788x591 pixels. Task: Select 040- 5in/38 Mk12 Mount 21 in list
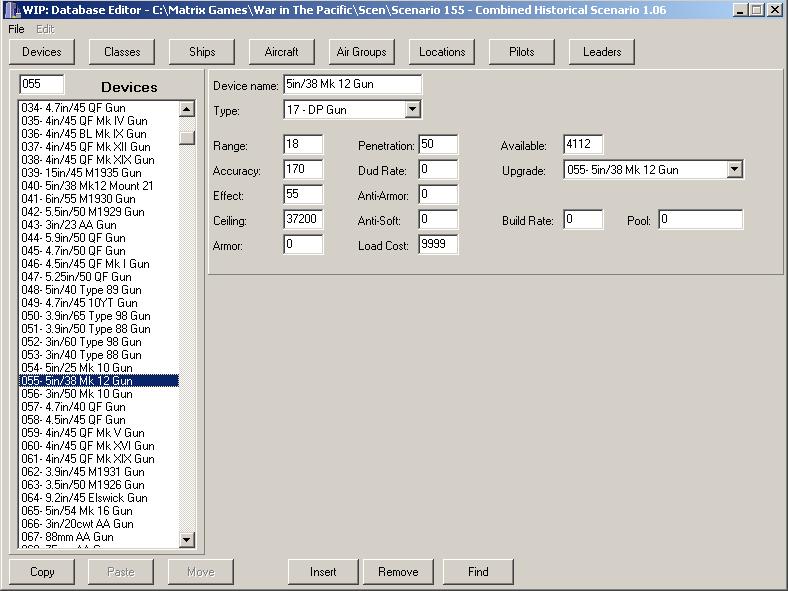pos(88,186)
